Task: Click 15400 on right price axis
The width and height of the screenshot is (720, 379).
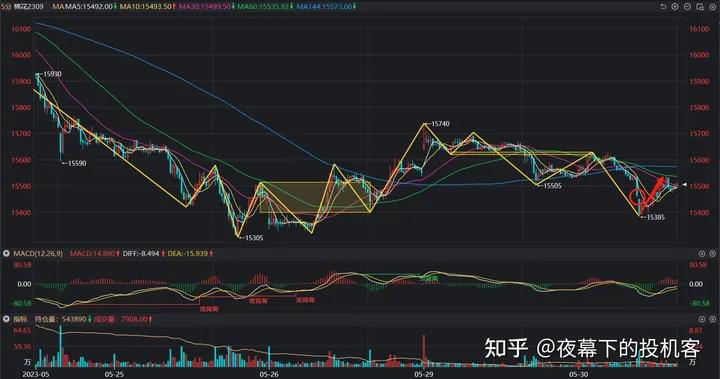Action: [x=699, y=213]
